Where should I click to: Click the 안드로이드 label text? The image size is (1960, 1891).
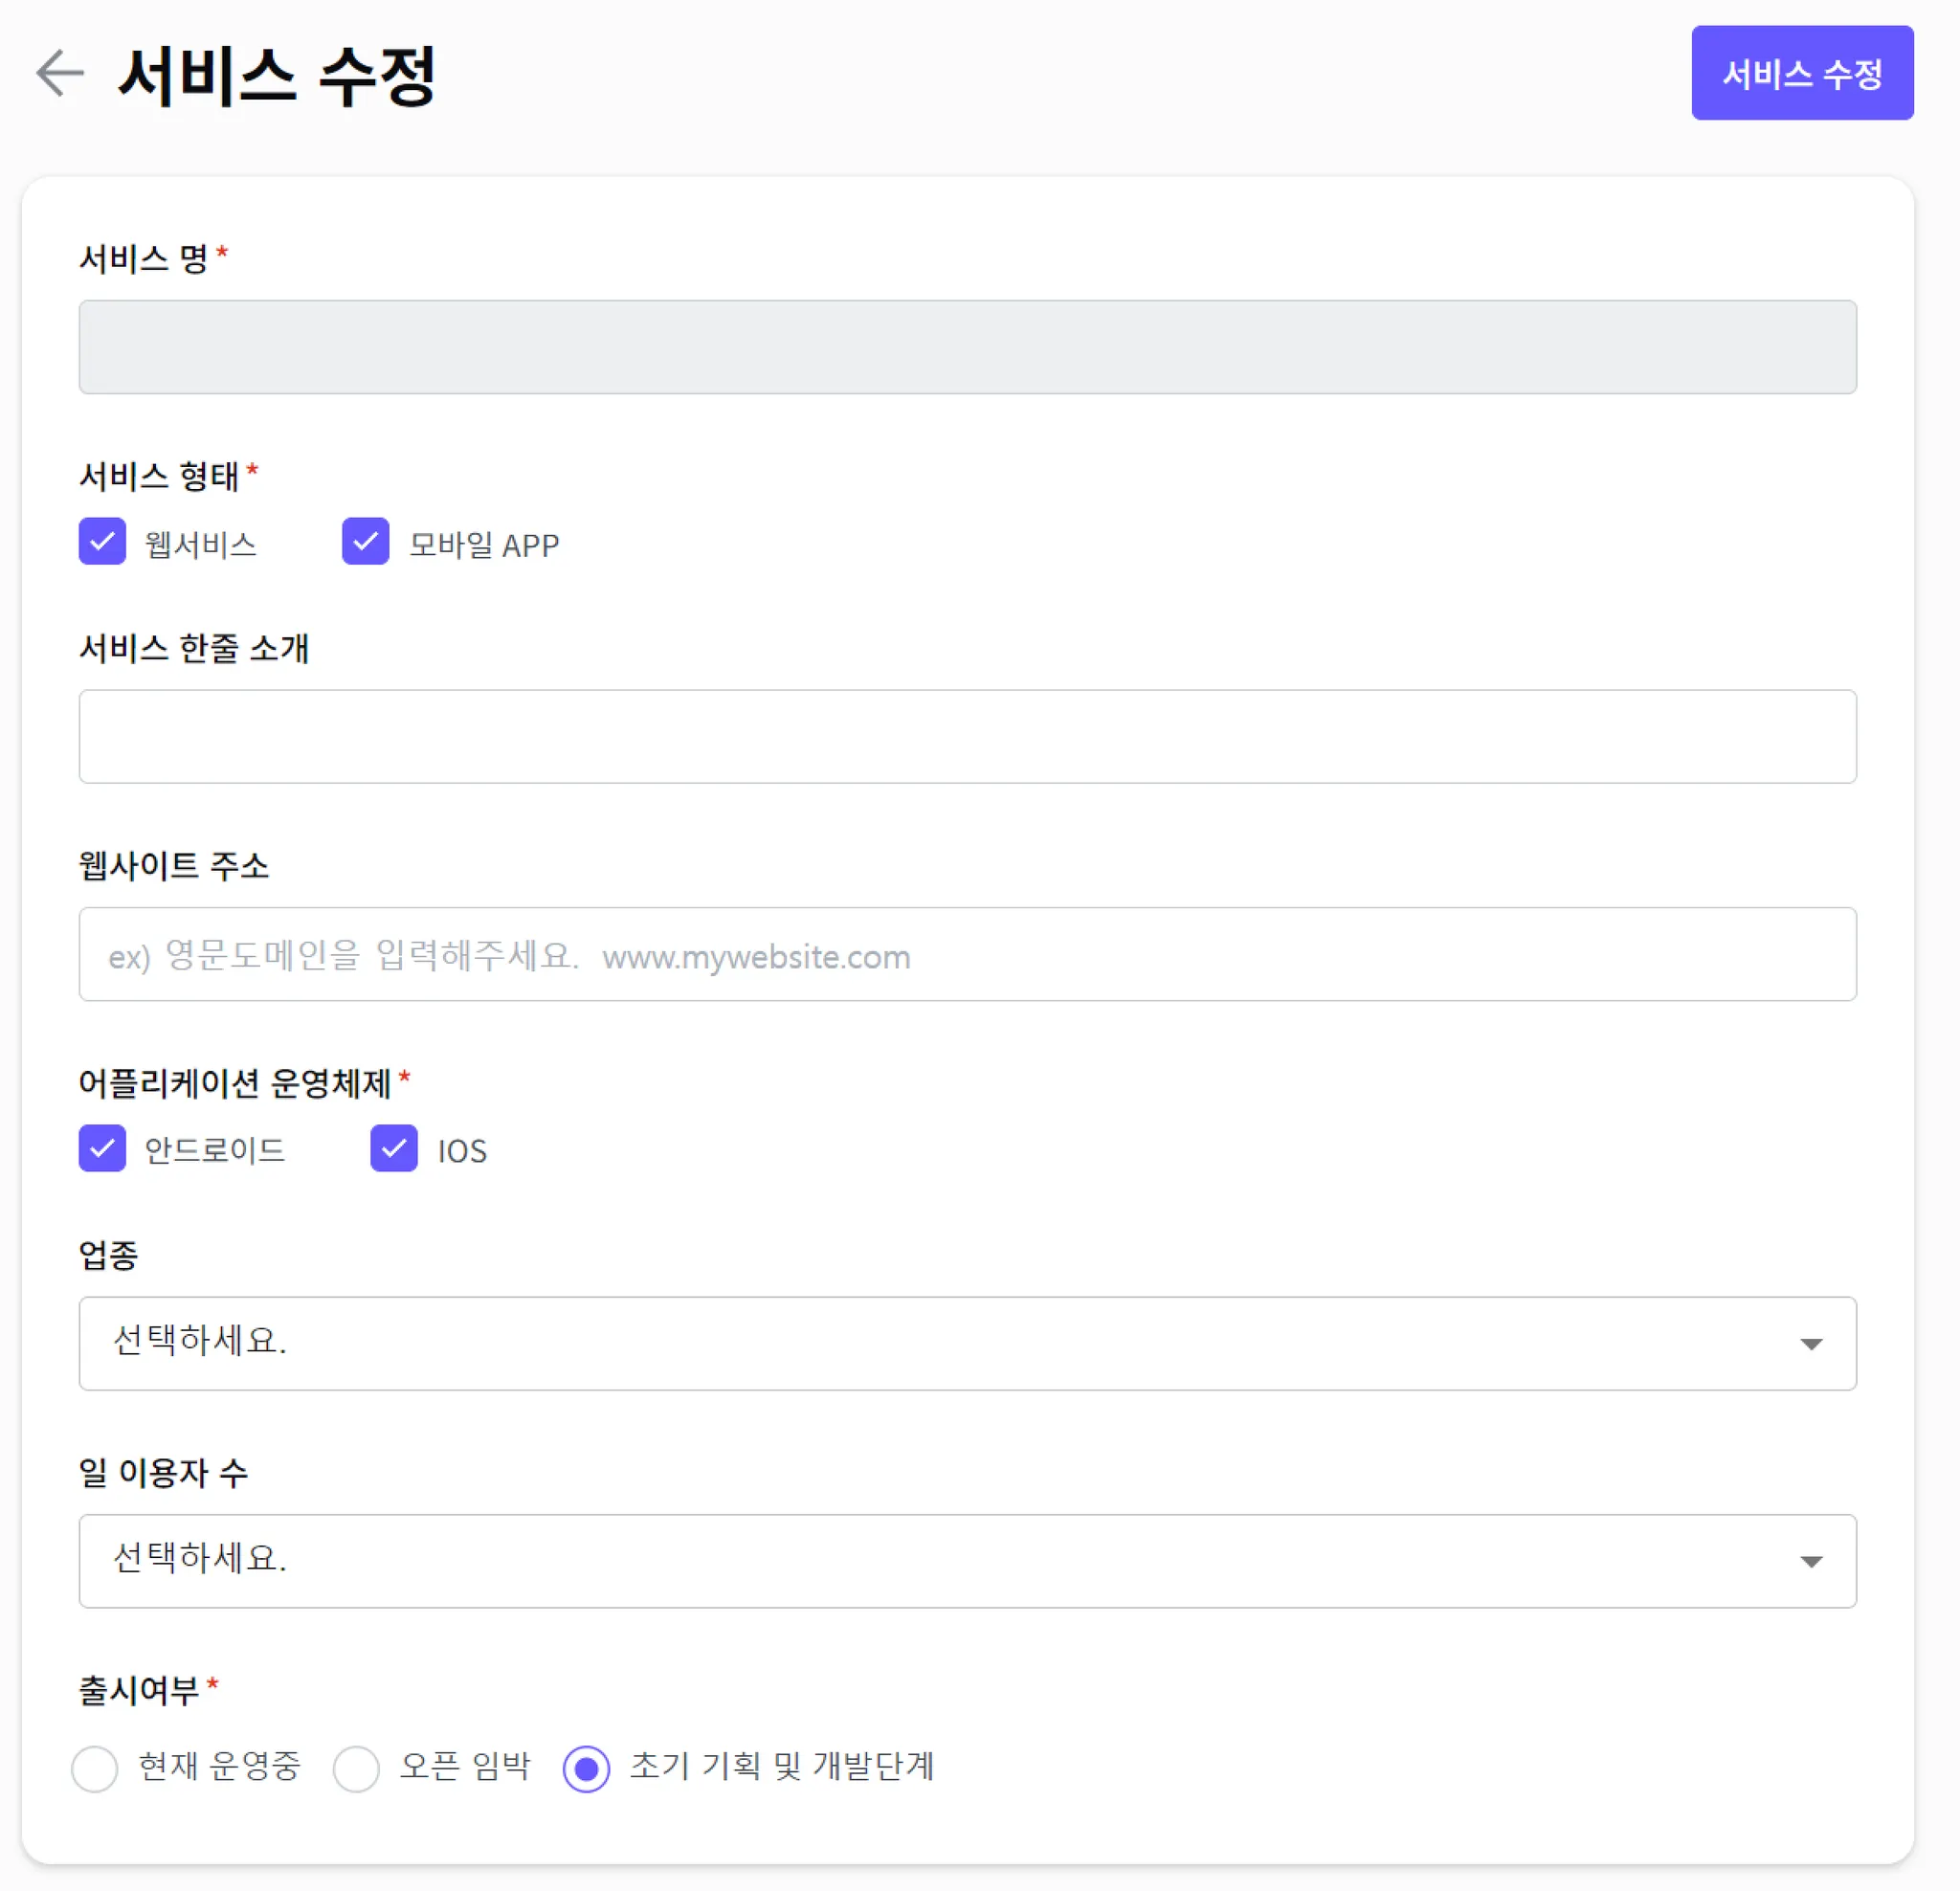[215, 1150]
